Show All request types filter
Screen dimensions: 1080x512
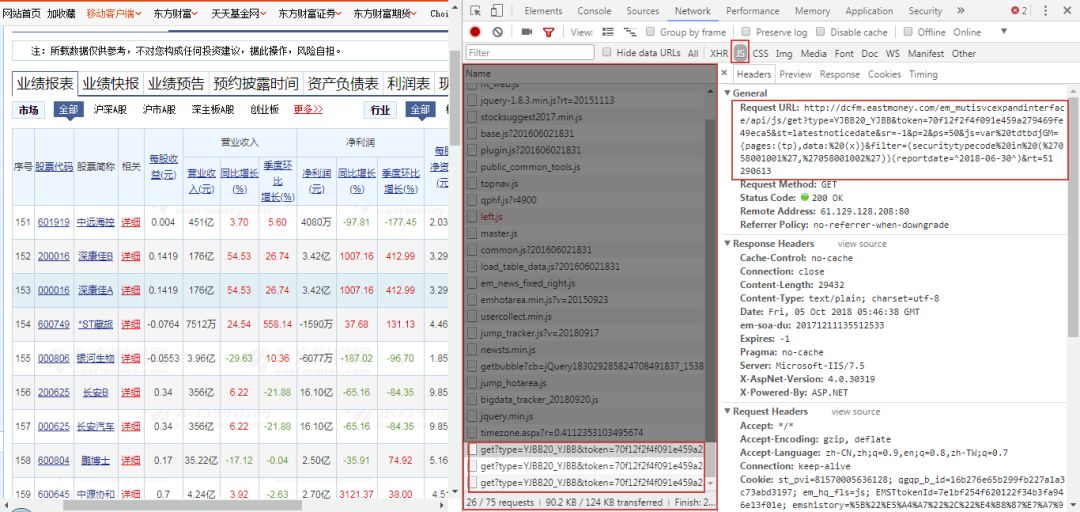[x=692, y=53]
